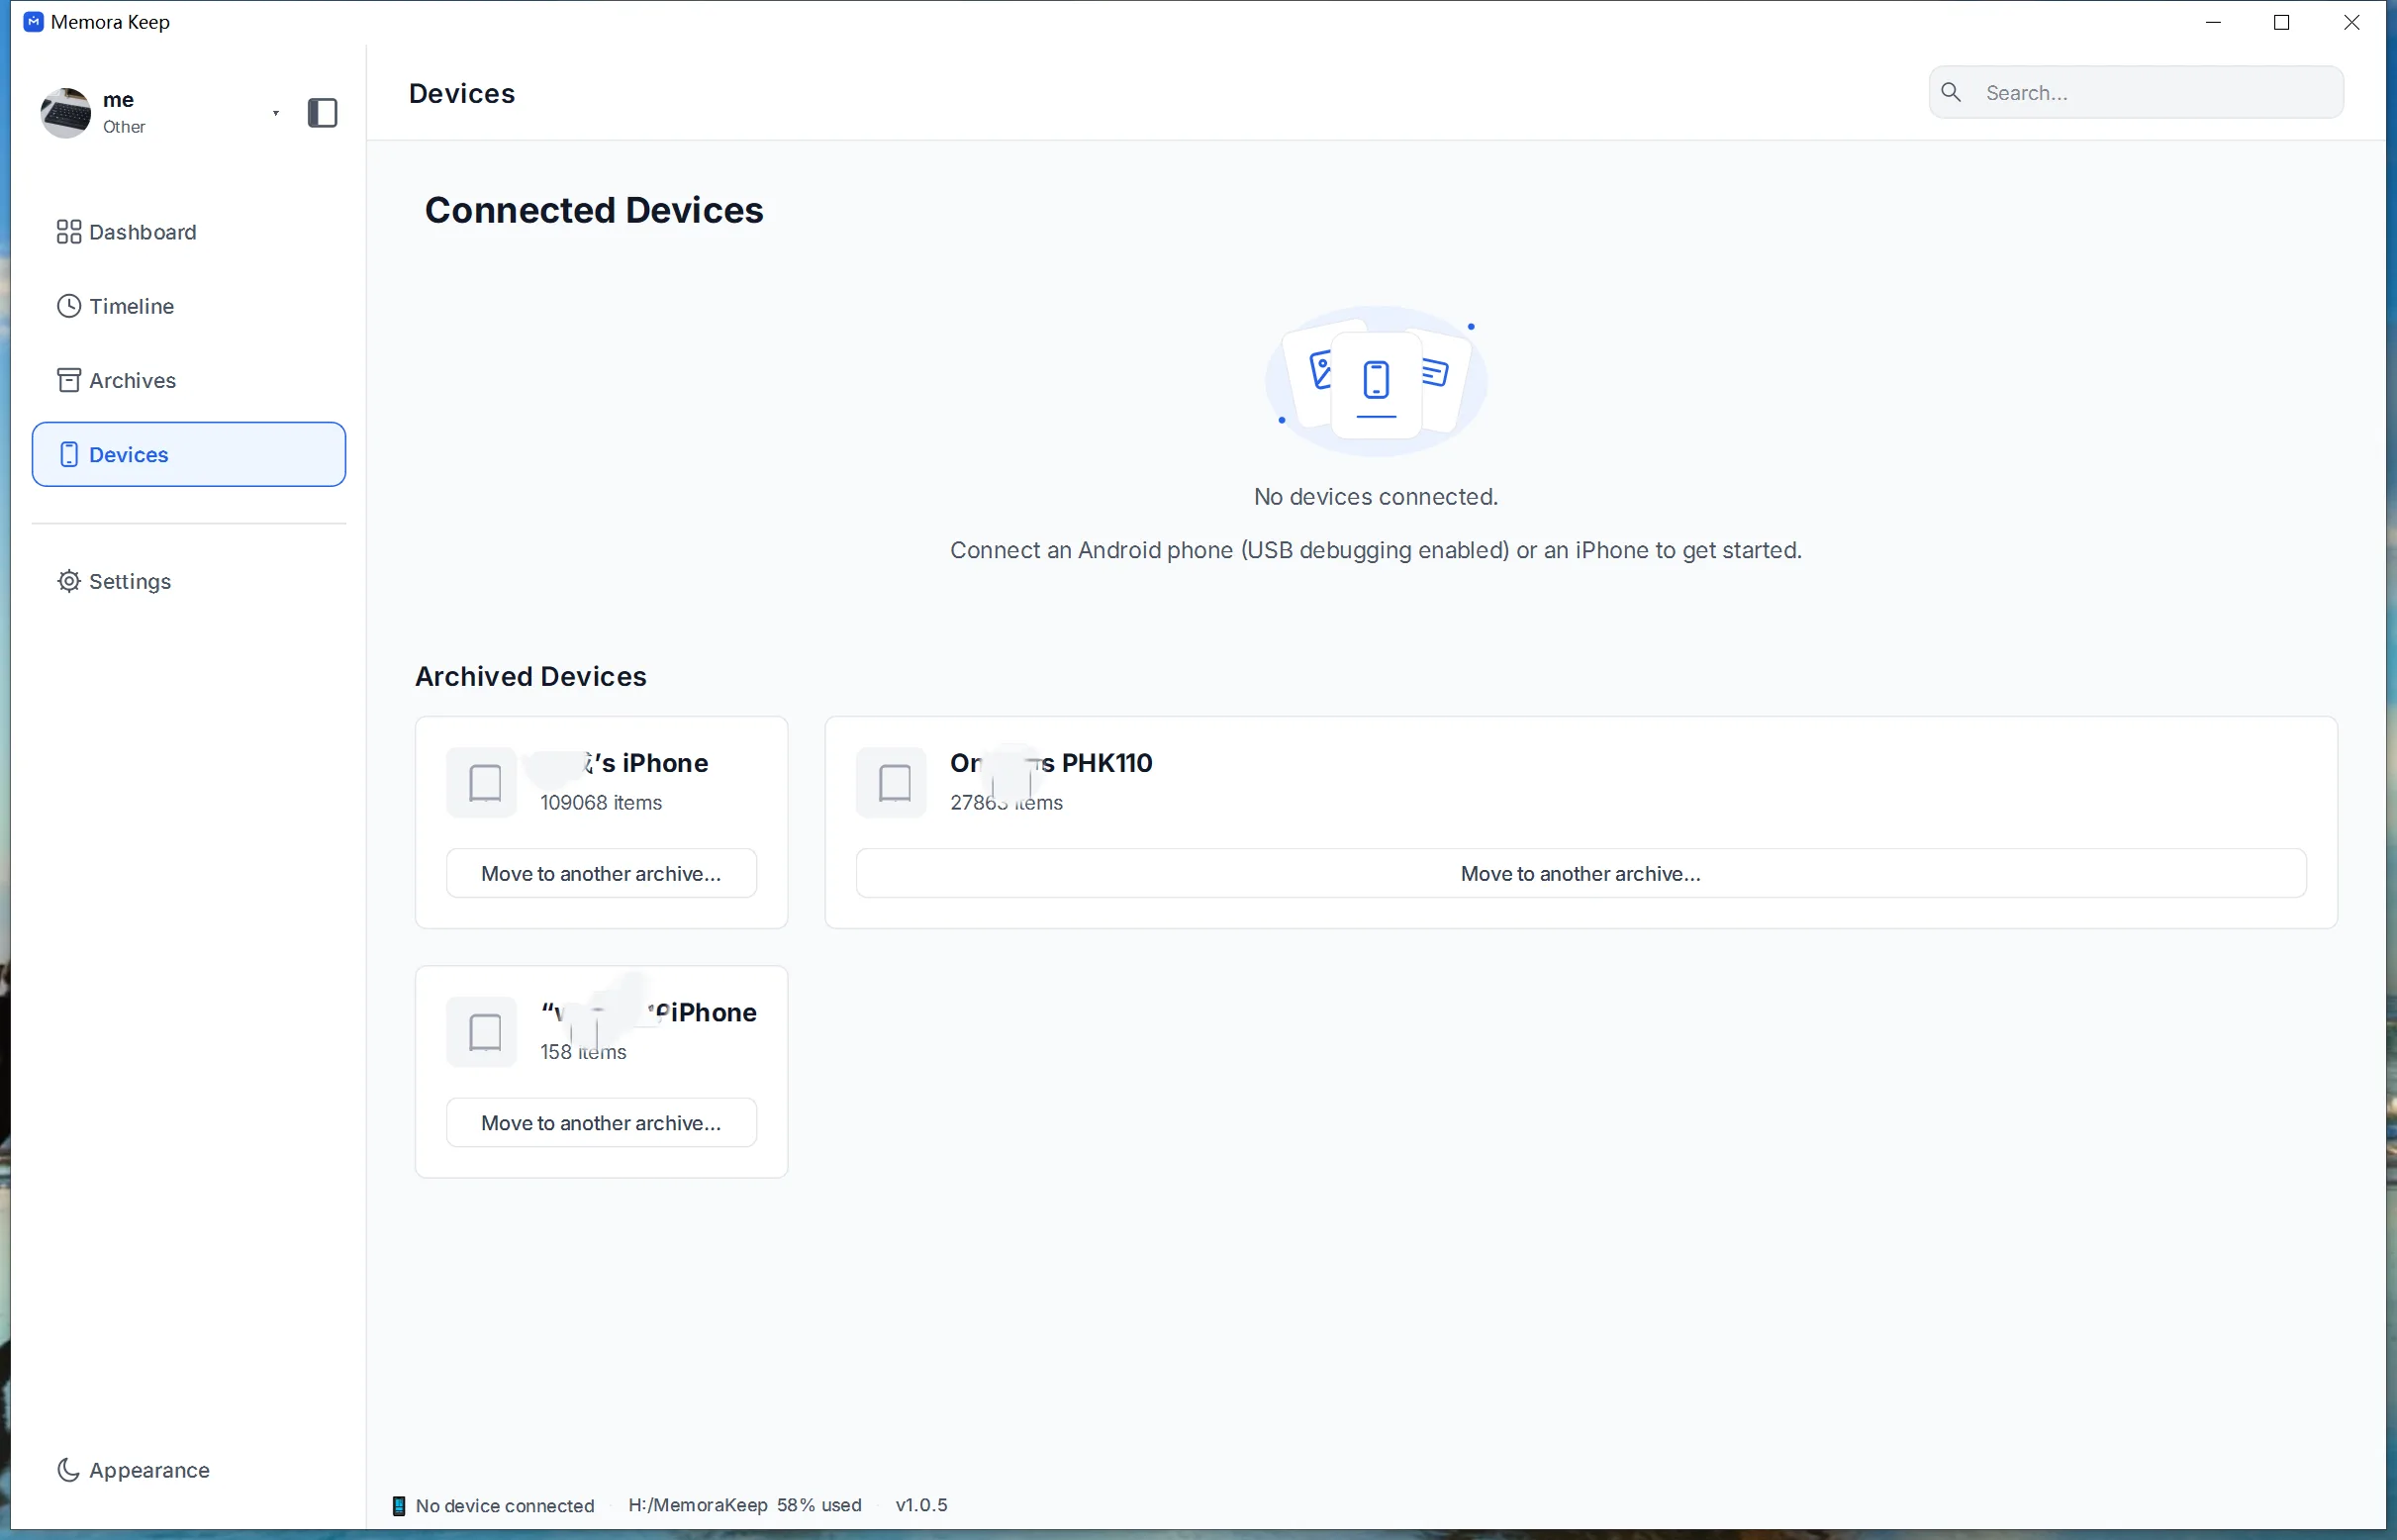The height and width of the screenshot is (1540, 2397).
Task: Click the Settings gear icon
Action: (68, 581)
